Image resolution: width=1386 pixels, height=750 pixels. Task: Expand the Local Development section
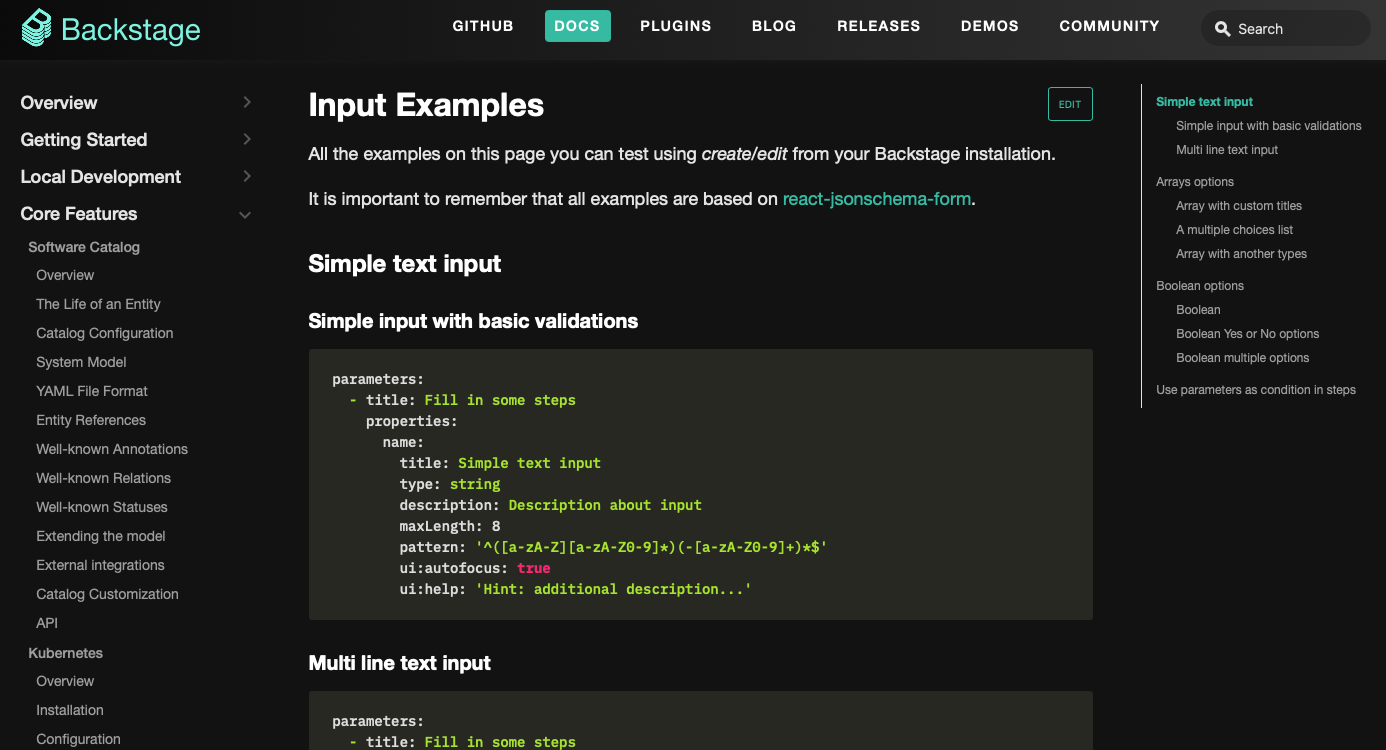pyautogui.click(x=247, y=176)
